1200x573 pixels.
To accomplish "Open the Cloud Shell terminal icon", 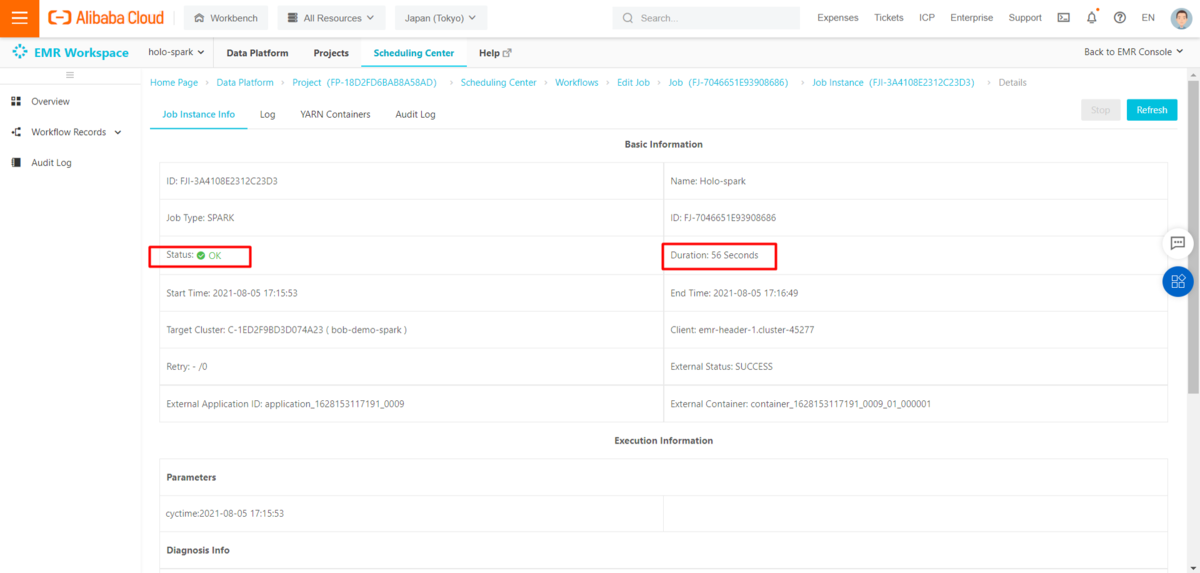I will click(x=1063, y=18).
